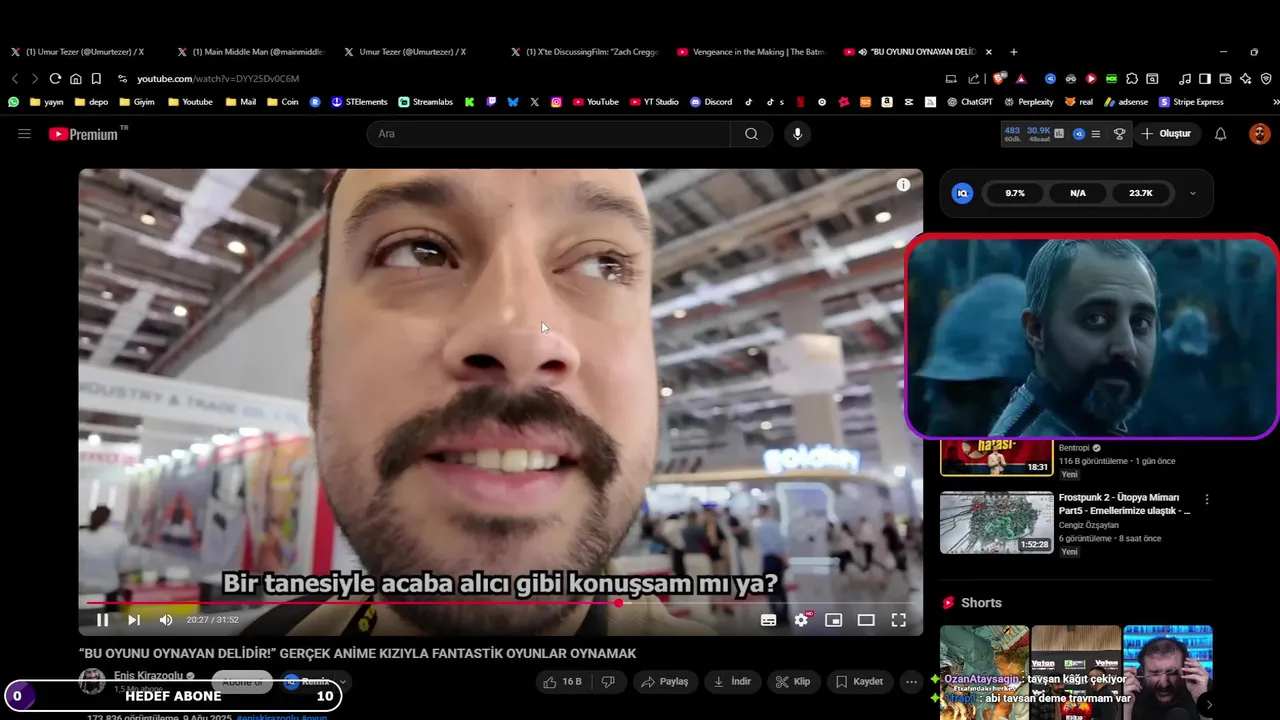Reload the current page
The image size is (1280, 720).
pyautogui.click(x=55, y=79)
